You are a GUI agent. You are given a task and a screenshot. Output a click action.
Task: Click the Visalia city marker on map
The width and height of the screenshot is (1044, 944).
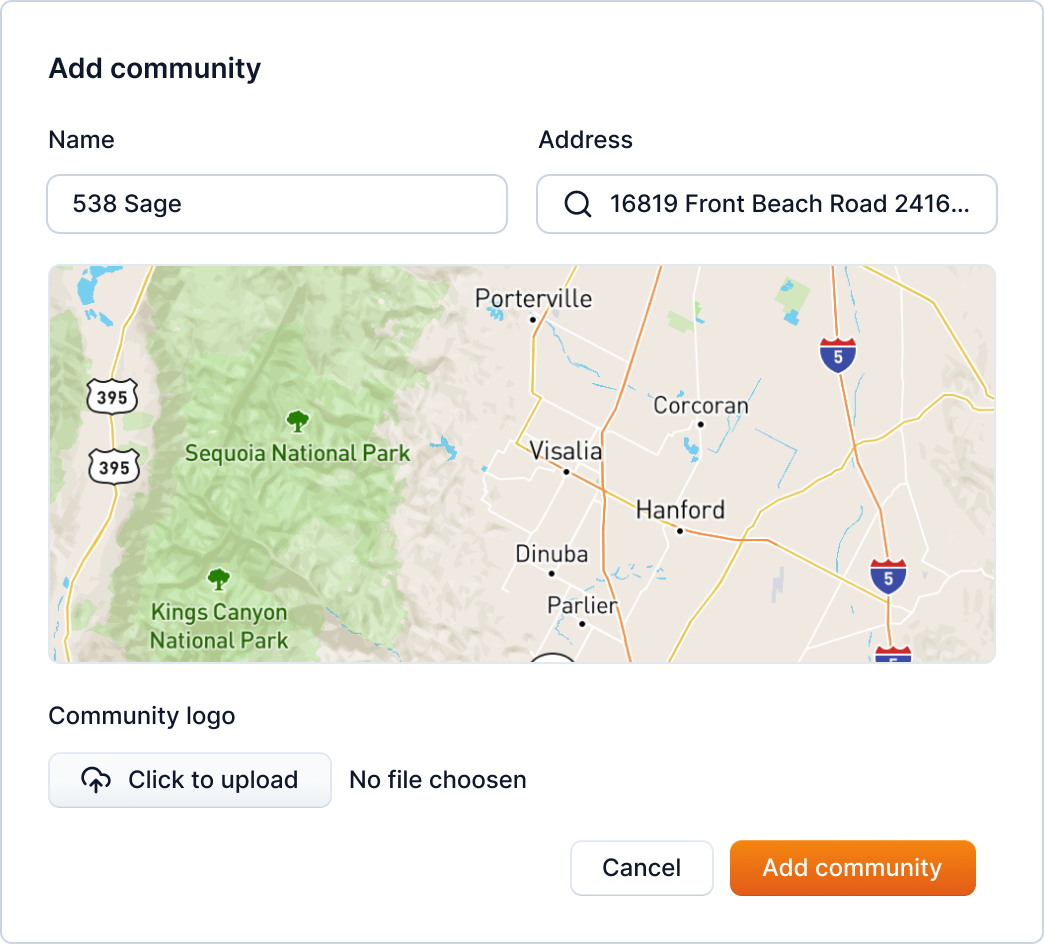pyautogui.click(x=566, y=471)
